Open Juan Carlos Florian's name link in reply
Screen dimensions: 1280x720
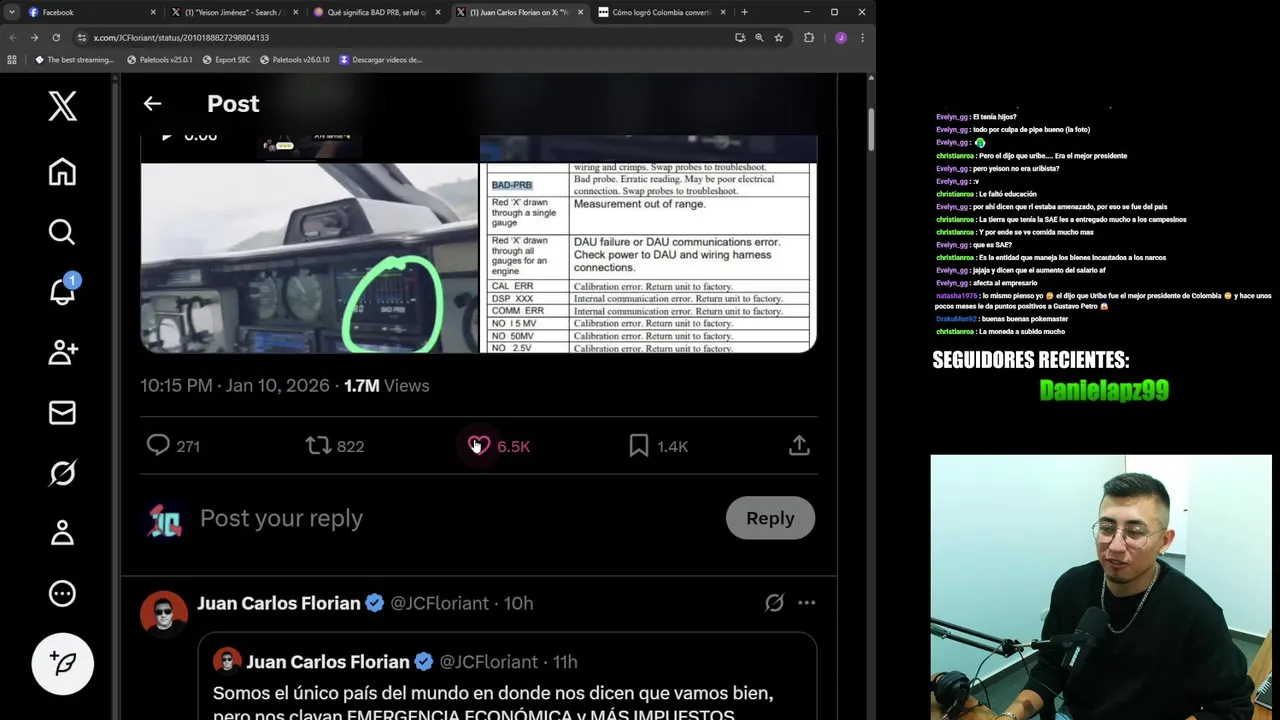point(278,603)
